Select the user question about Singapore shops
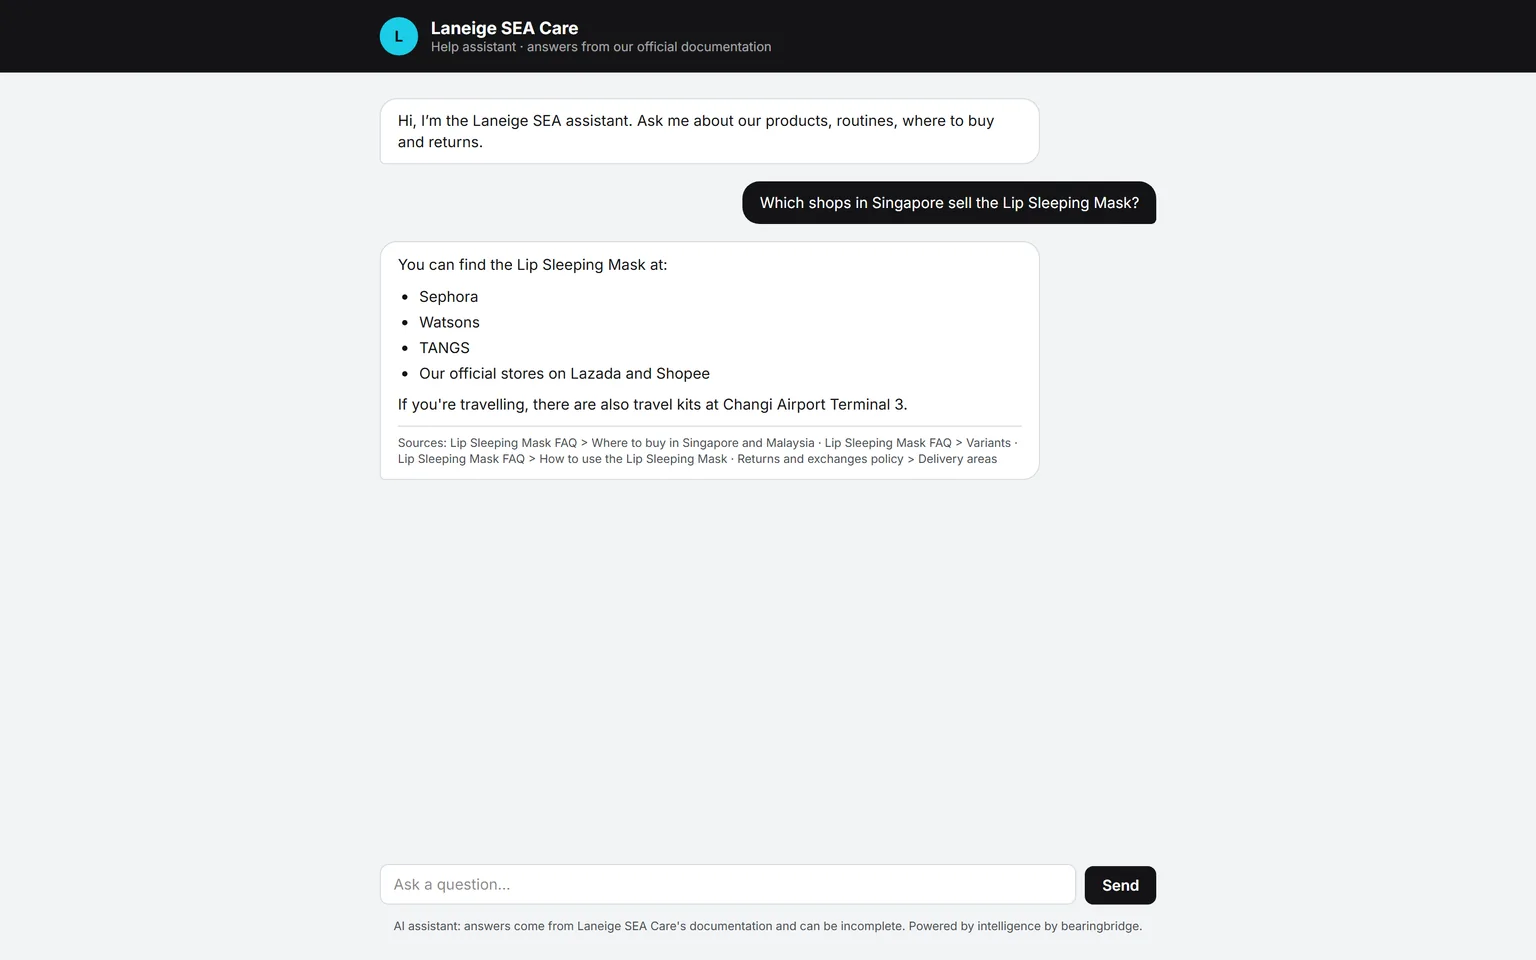 pos(949,203)
